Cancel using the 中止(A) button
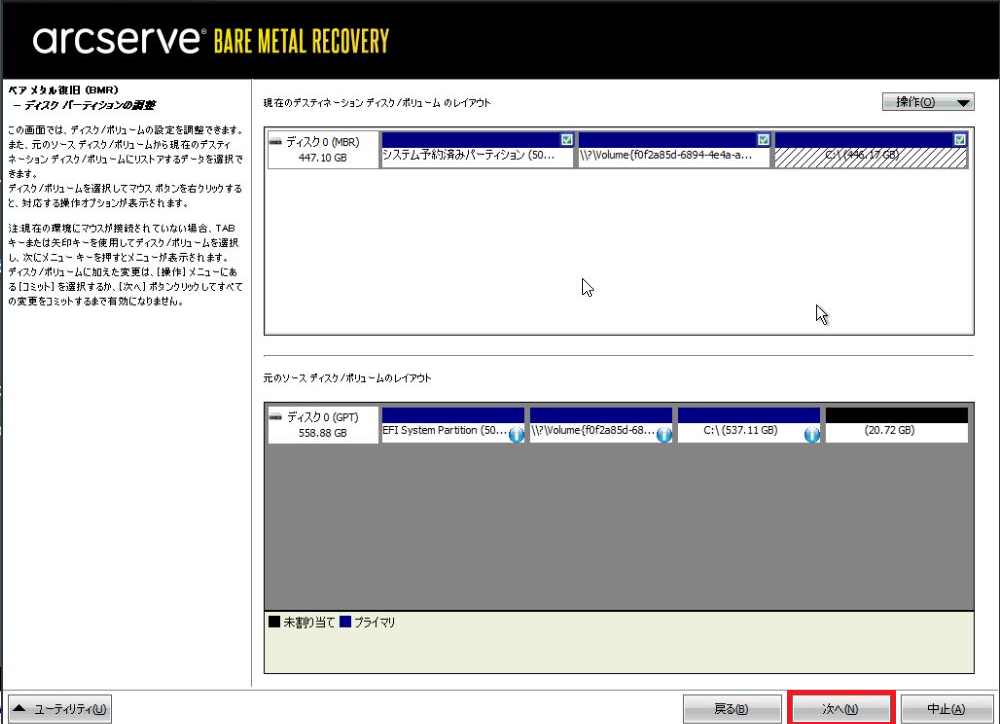 (x=945, y=709)
